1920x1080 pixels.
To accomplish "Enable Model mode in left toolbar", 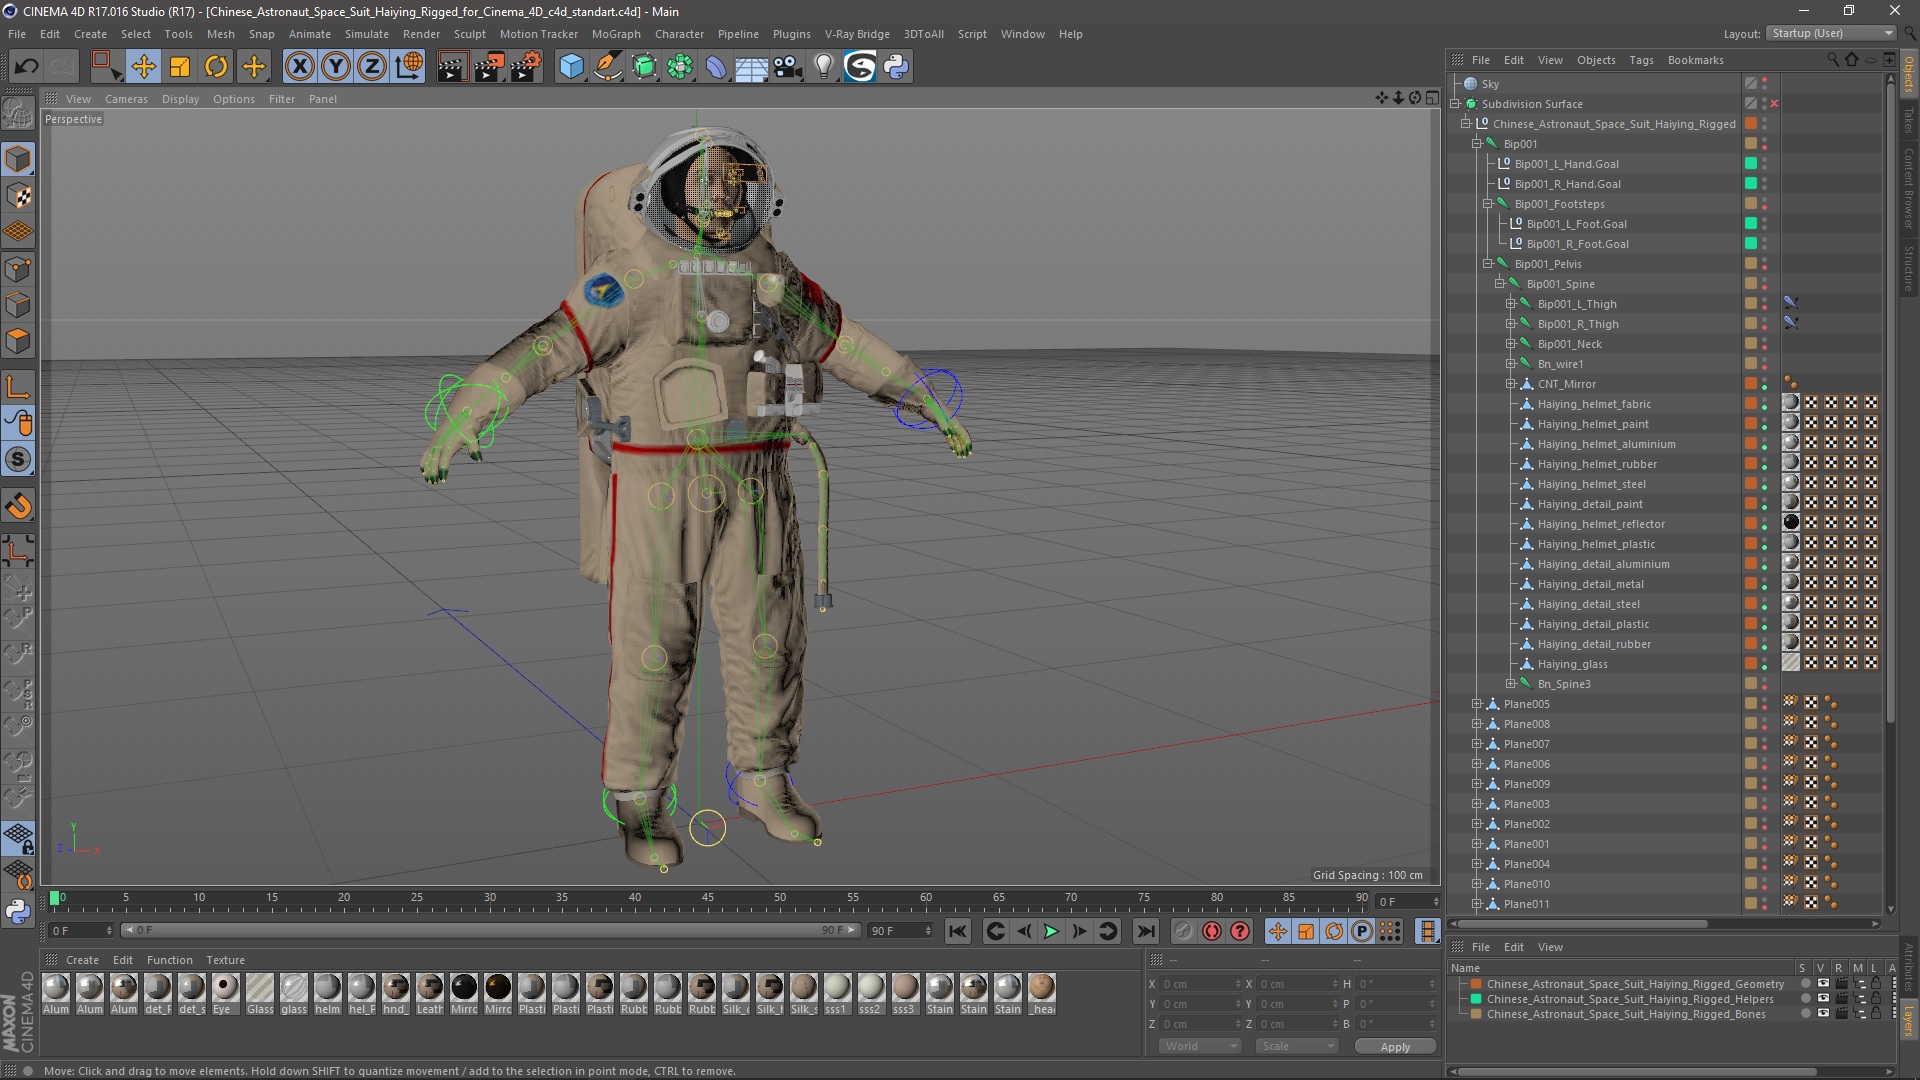I will 18,160.
